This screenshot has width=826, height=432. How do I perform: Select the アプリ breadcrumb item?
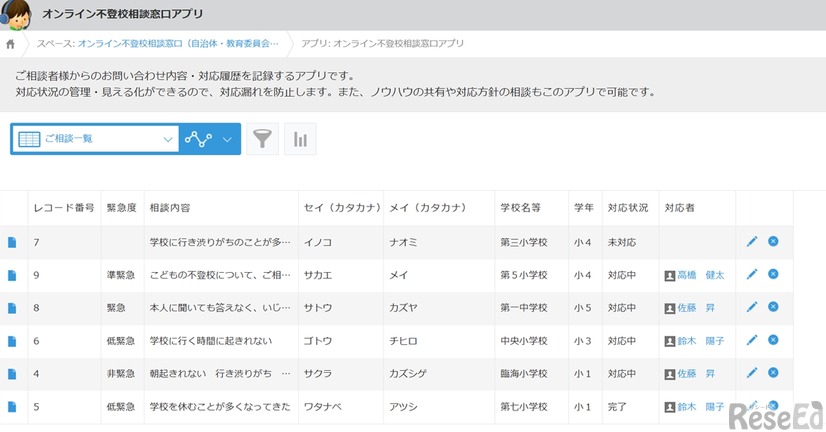coord(382,44)
